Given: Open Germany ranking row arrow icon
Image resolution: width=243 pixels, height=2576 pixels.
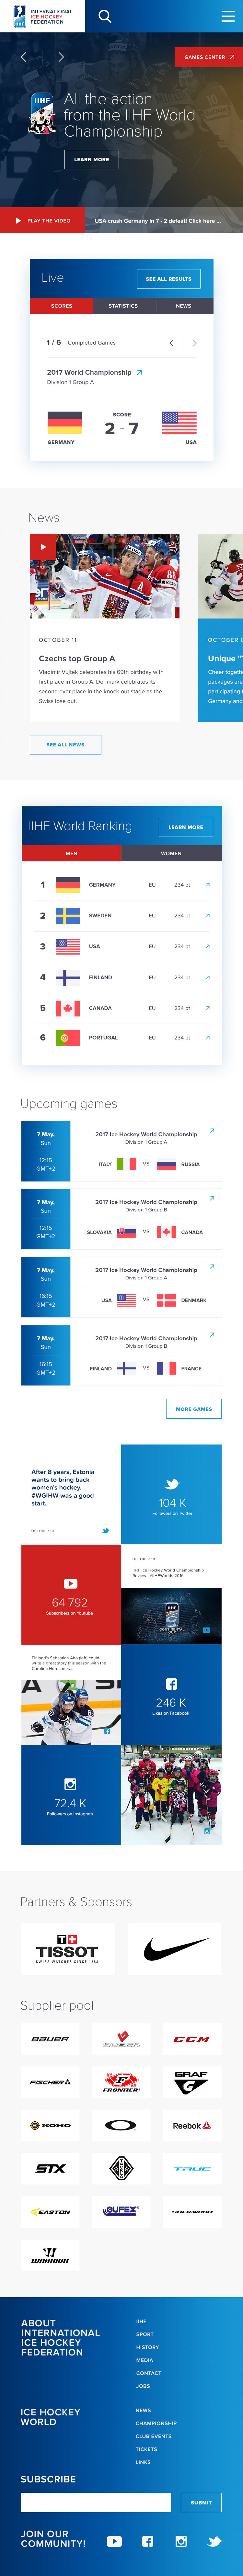Looking at the screenshot, I should pos(207,884).
